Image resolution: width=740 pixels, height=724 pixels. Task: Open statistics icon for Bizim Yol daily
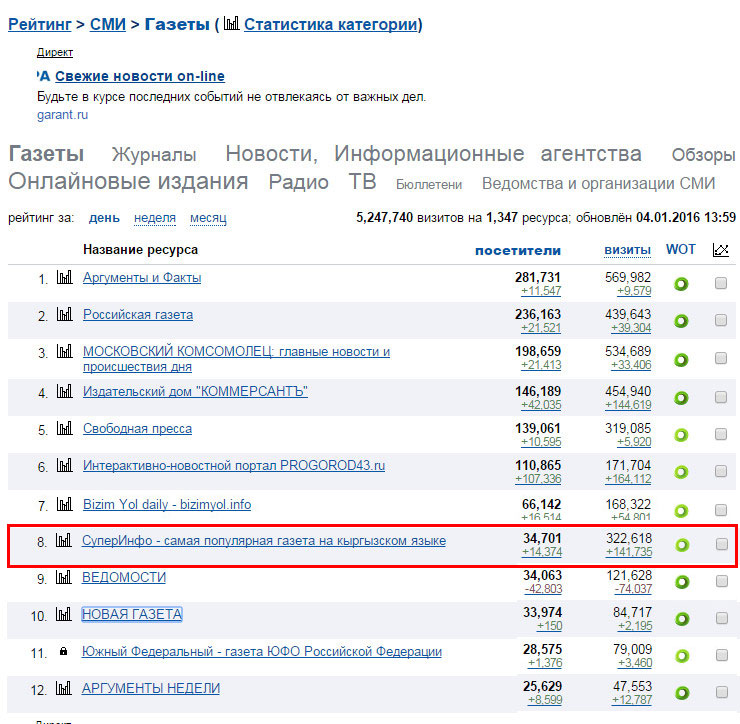(64, 504)
